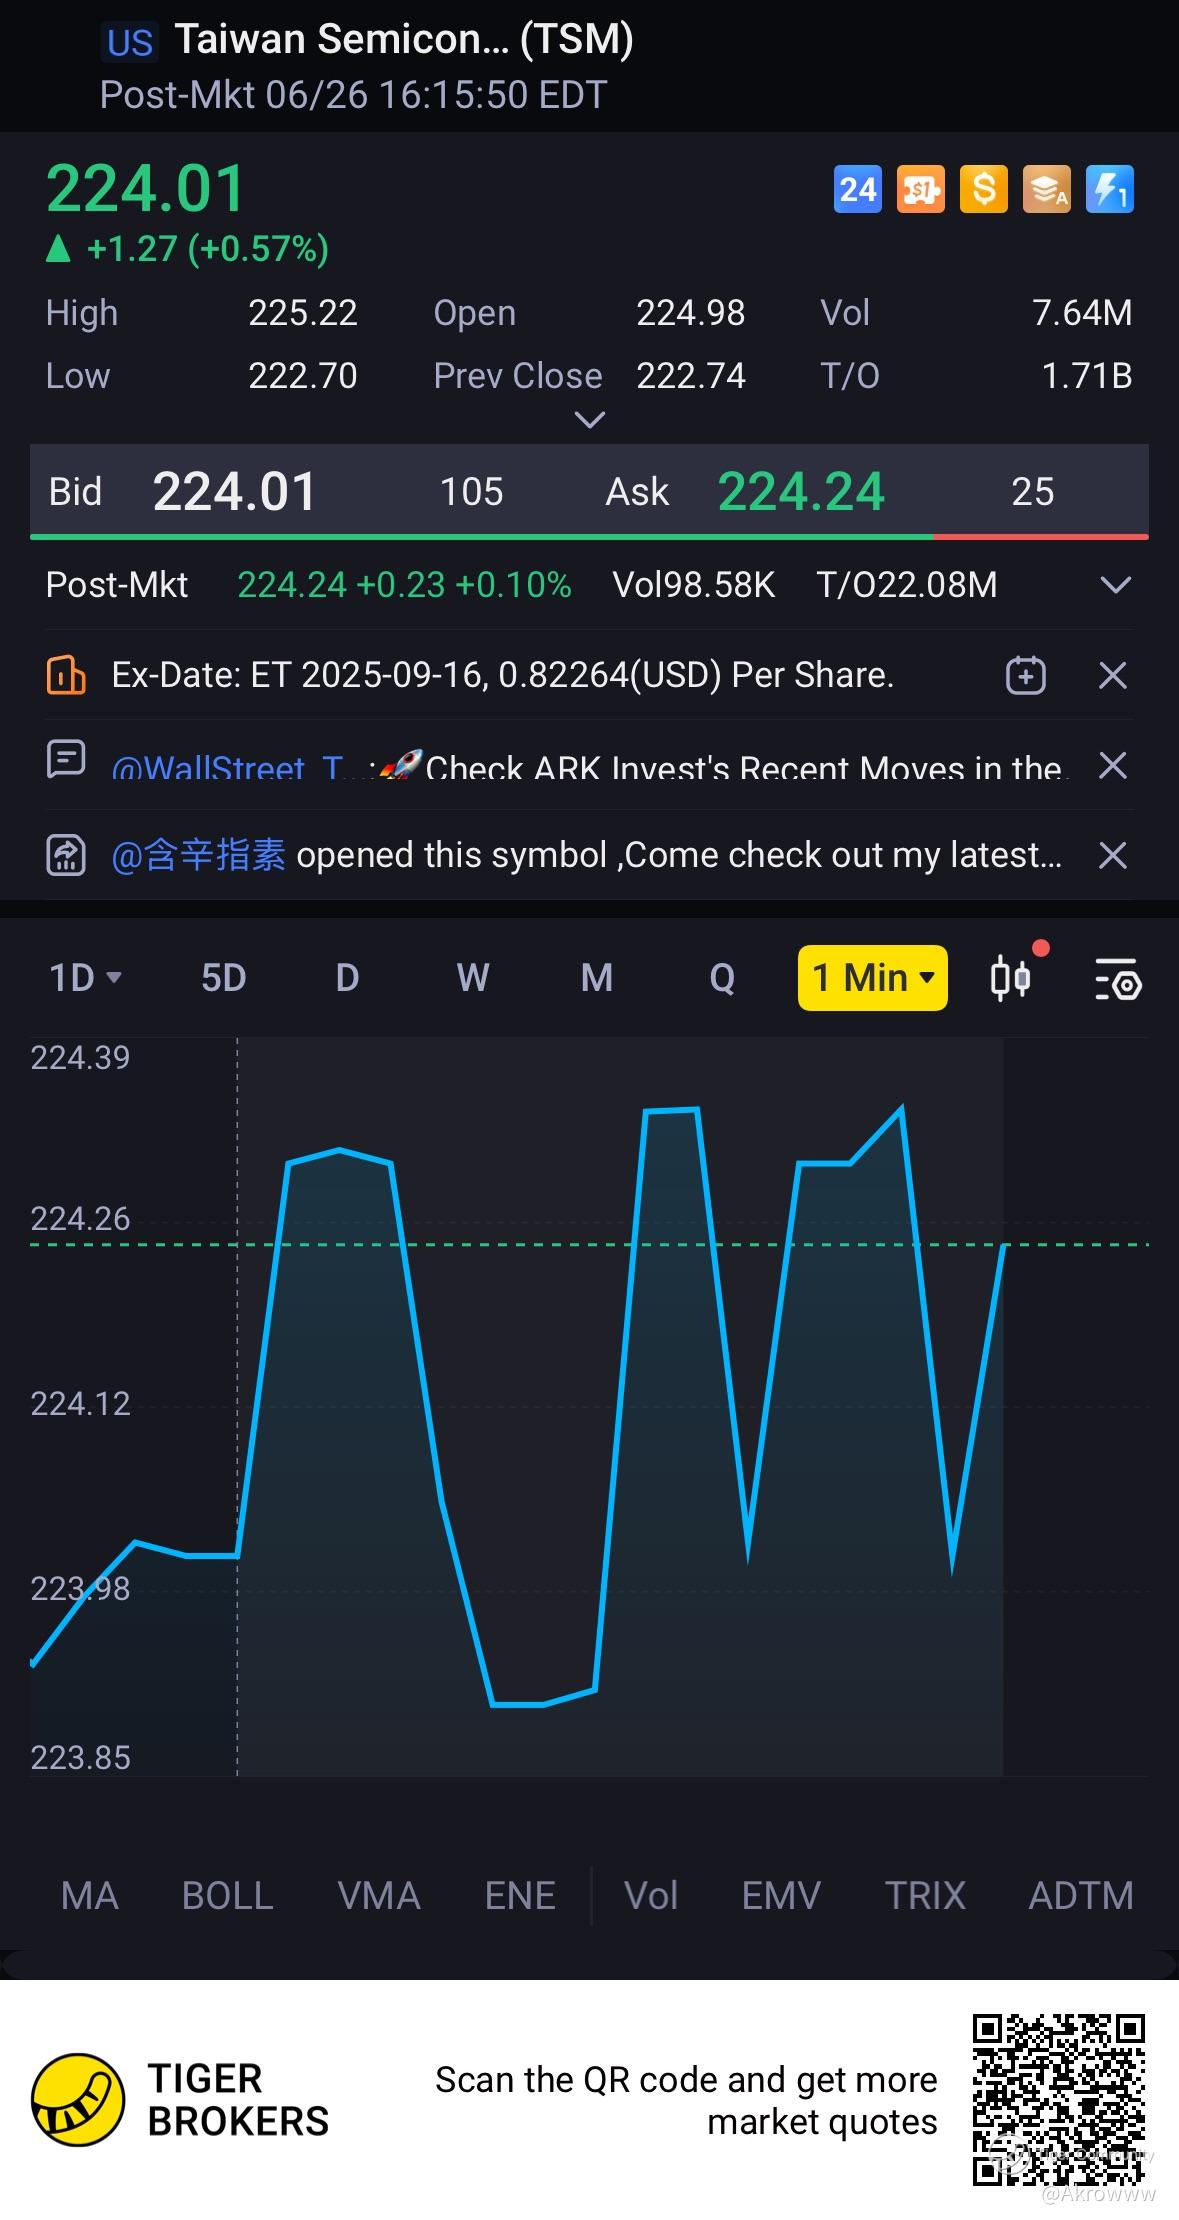The image size is (1179, 2220).
Task: Add ex-date reminder to calendar
Action: (x=1025, y=675)
